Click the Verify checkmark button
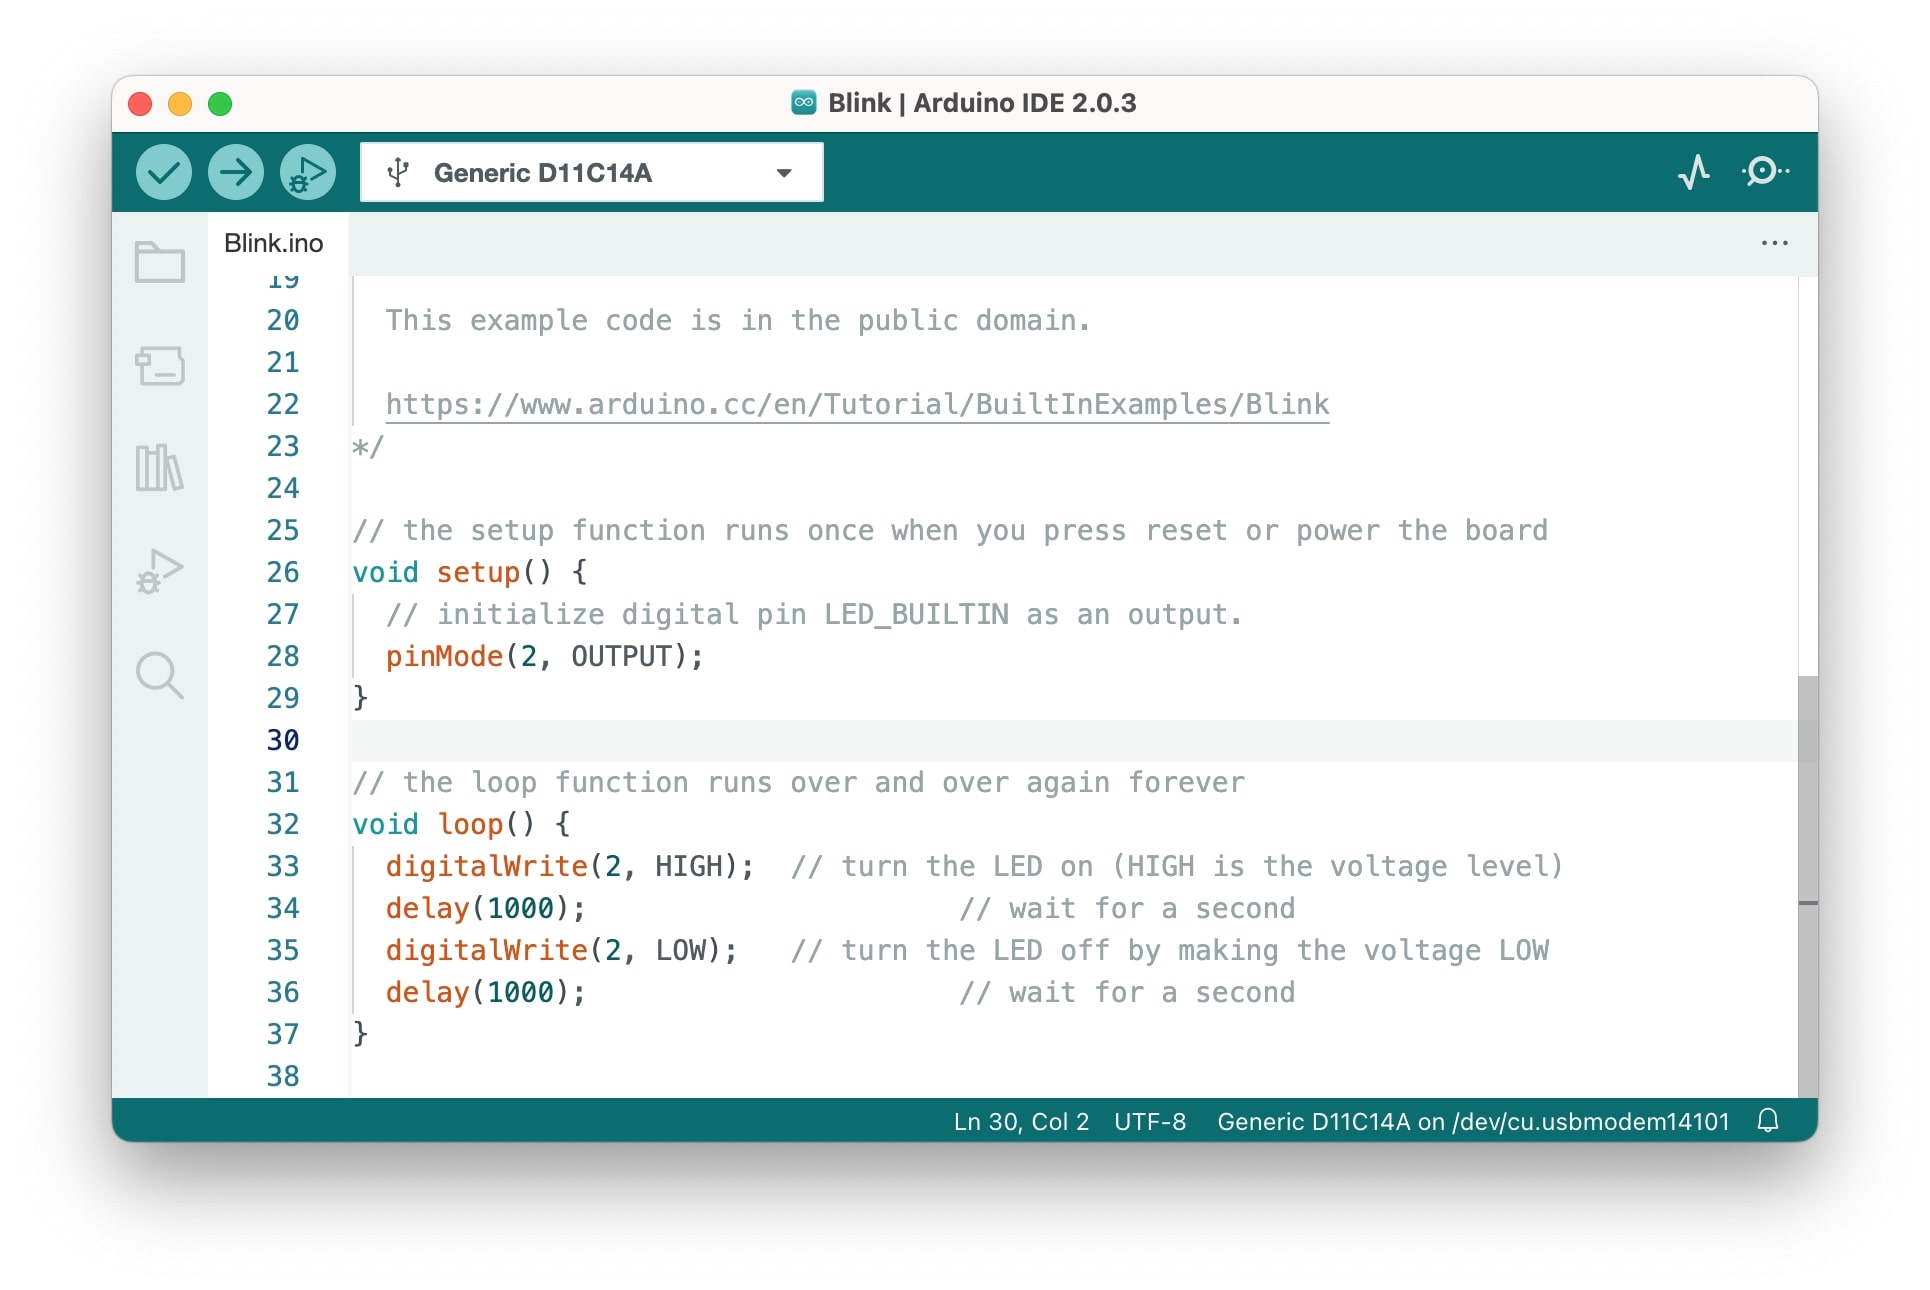 [163, 172]
